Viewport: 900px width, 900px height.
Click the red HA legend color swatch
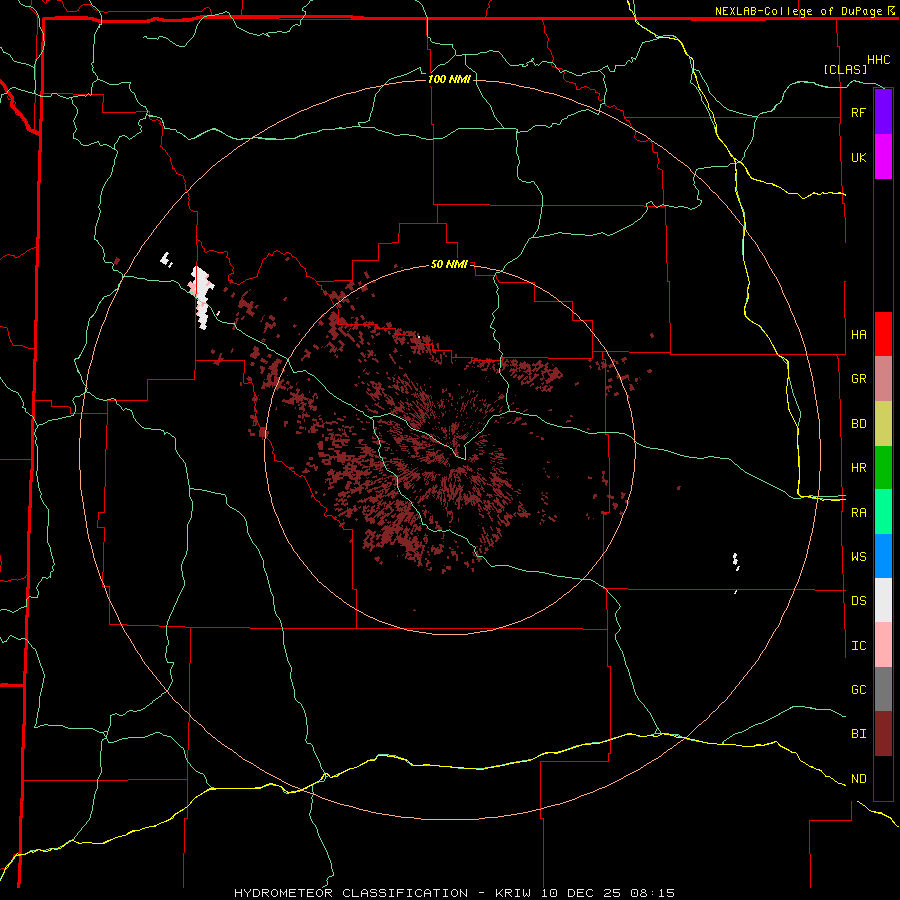click(x=883, y=334)
